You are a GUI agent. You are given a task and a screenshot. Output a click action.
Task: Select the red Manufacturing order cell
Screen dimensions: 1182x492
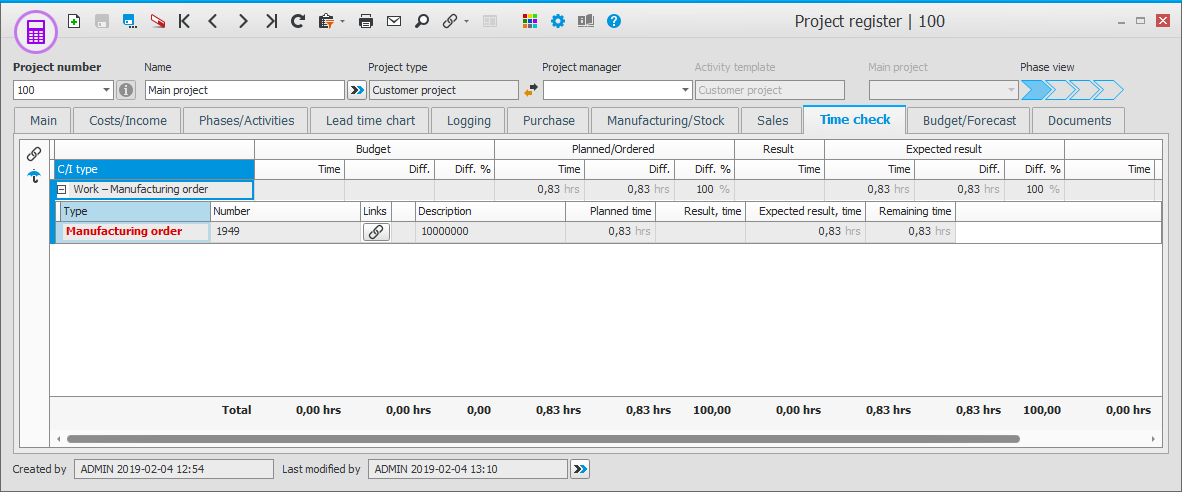point(136,231)
